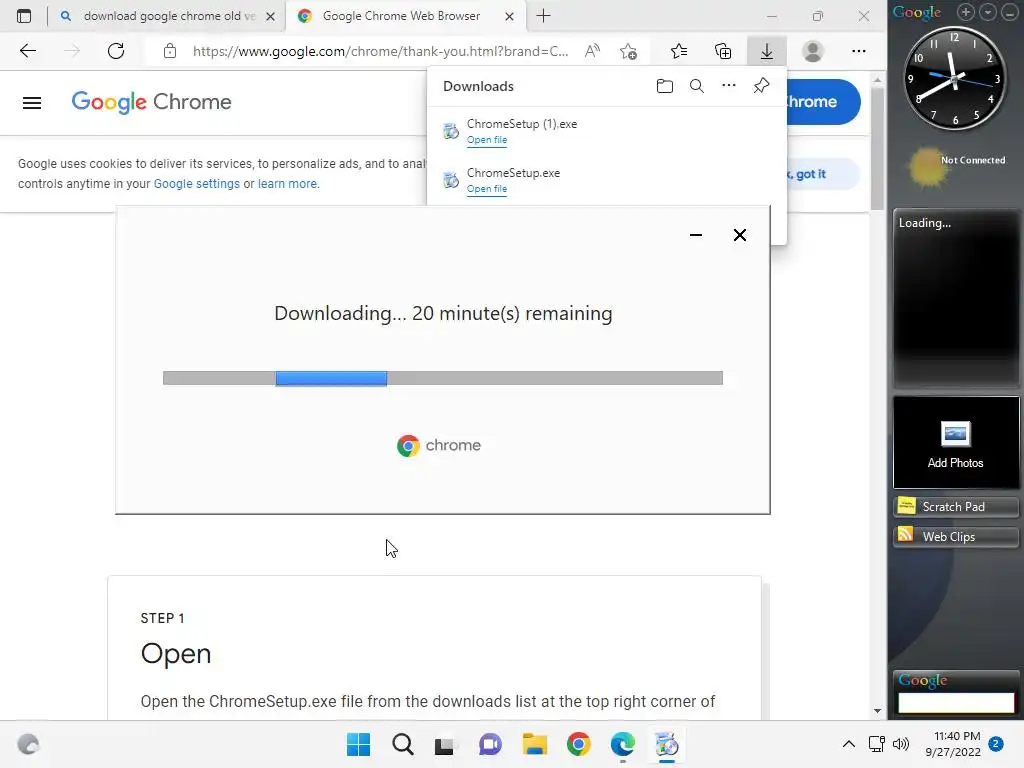
Task: Click the chrome logo in installer dialog
Action: tap(439, 445)
